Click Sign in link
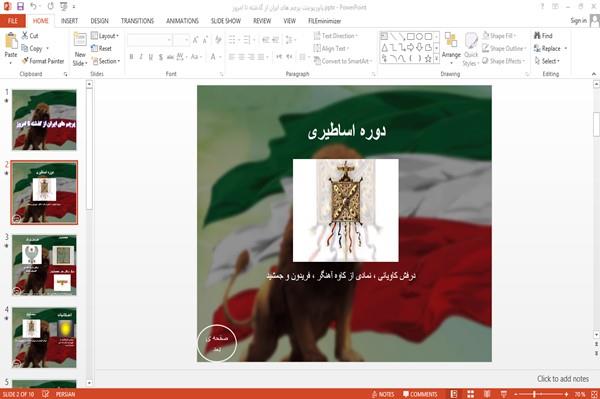This screenshot has width=600, height=399. (x=578, y=21)
